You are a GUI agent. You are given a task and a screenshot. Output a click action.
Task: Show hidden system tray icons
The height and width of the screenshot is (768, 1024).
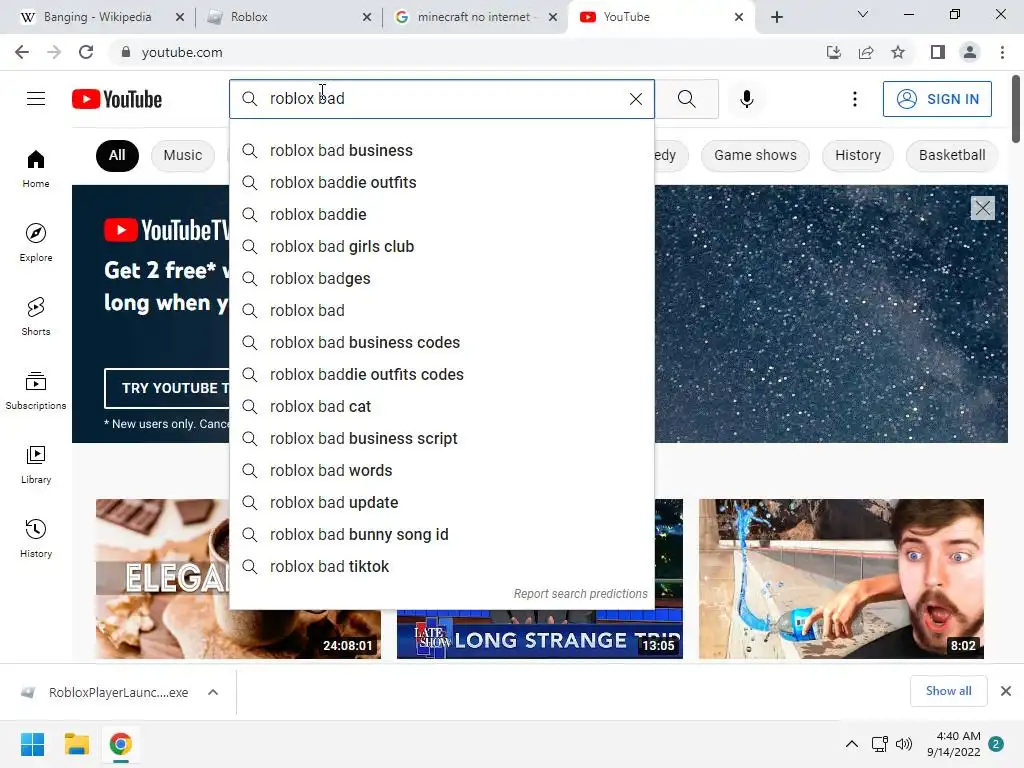point(852,744)
